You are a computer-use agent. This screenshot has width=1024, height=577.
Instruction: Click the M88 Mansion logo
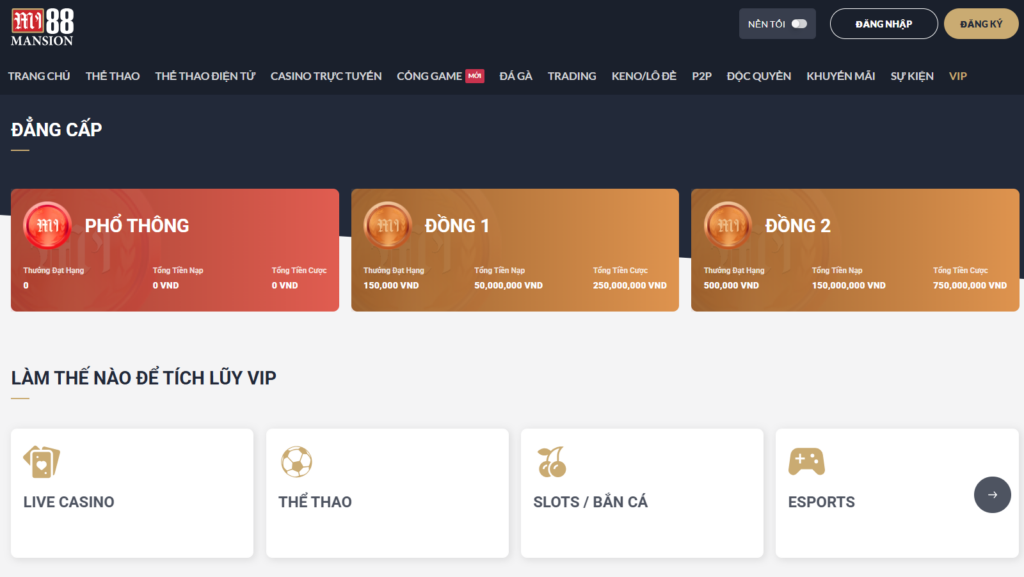coord(42,26)
